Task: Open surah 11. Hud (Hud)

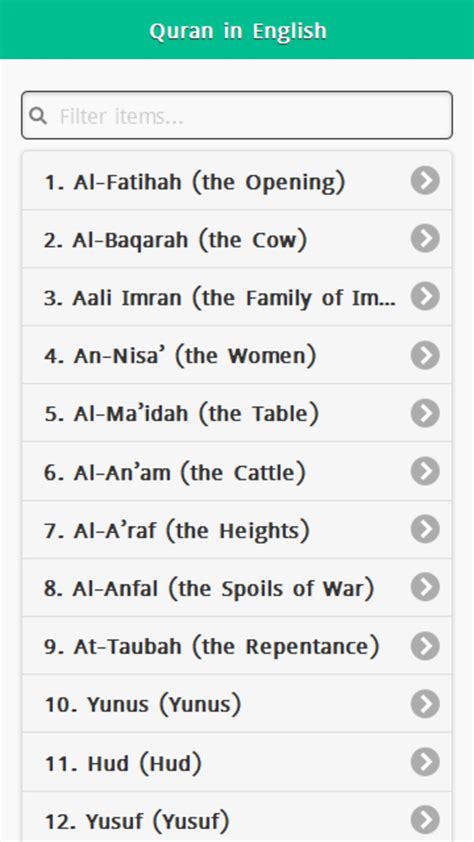Action: click(x=237, y=762)
